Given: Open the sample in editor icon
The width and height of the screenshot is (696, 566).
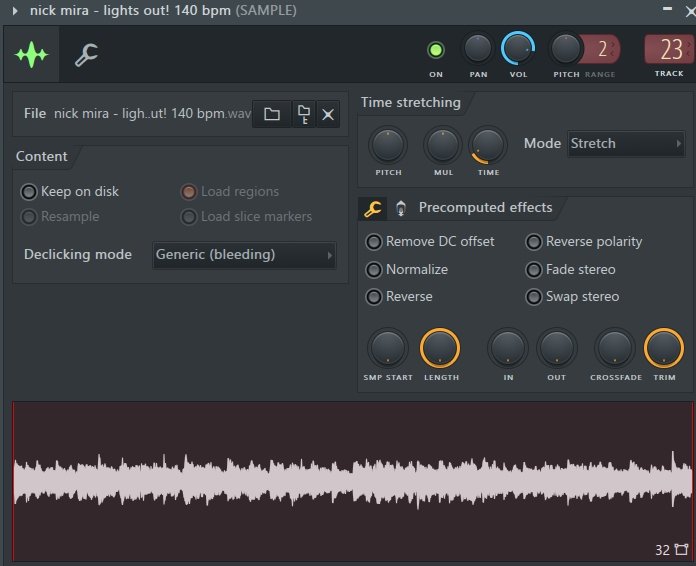Looking at the screenshot, I should 304,115.
